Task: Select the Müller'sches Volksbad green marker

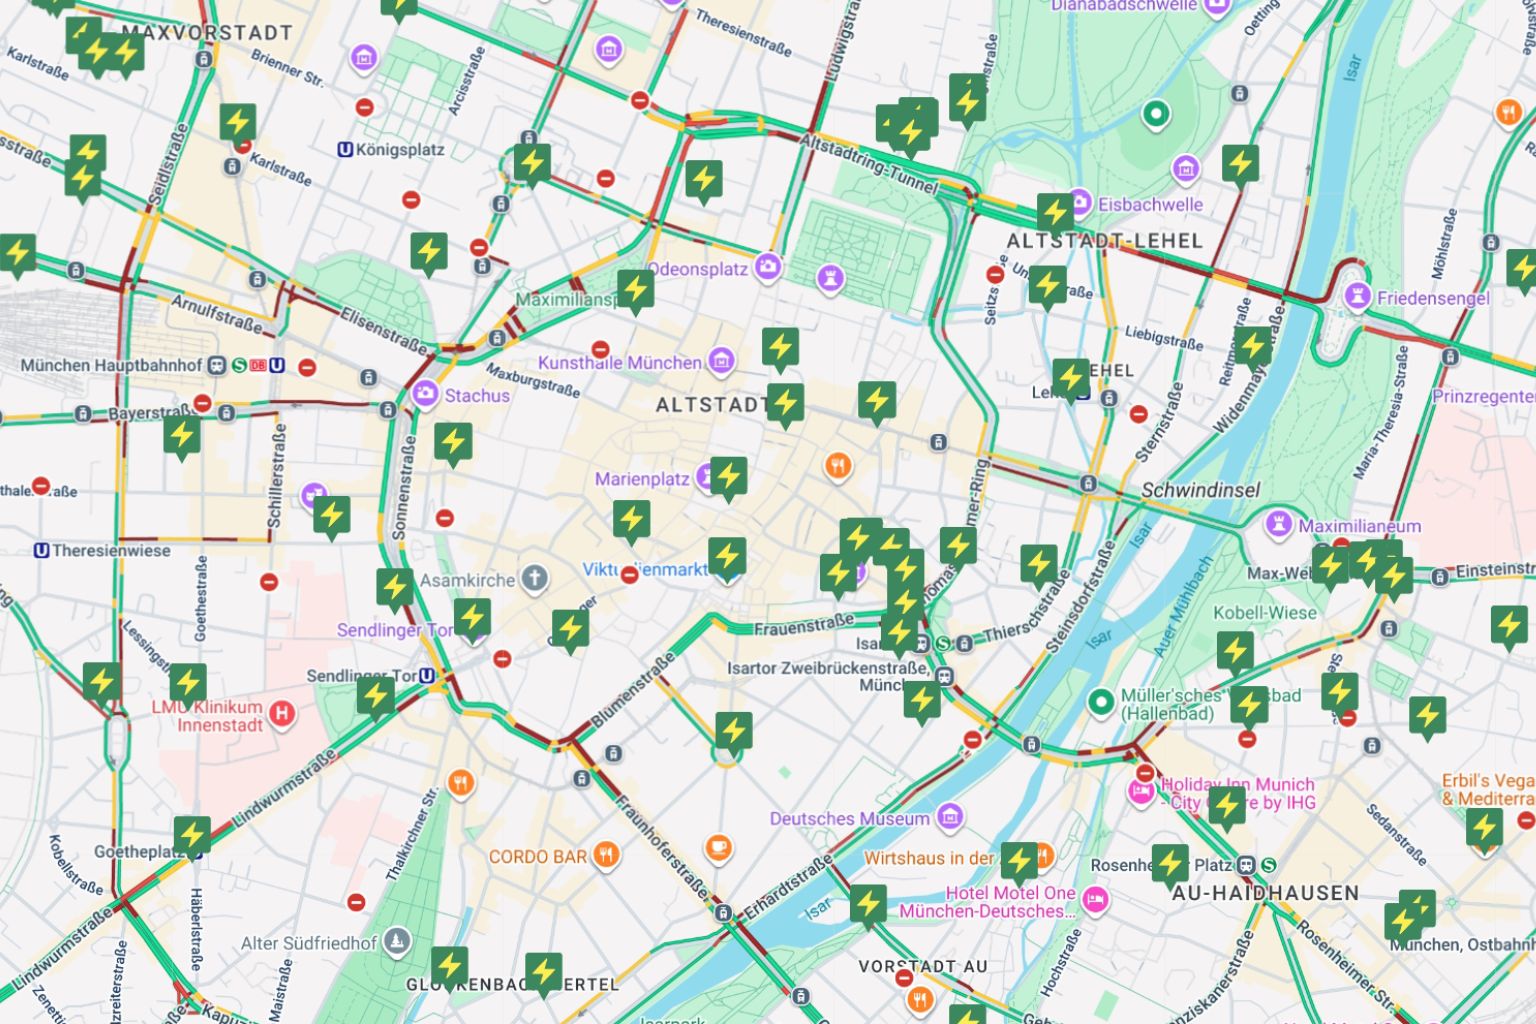Action: click(1101, 703)
